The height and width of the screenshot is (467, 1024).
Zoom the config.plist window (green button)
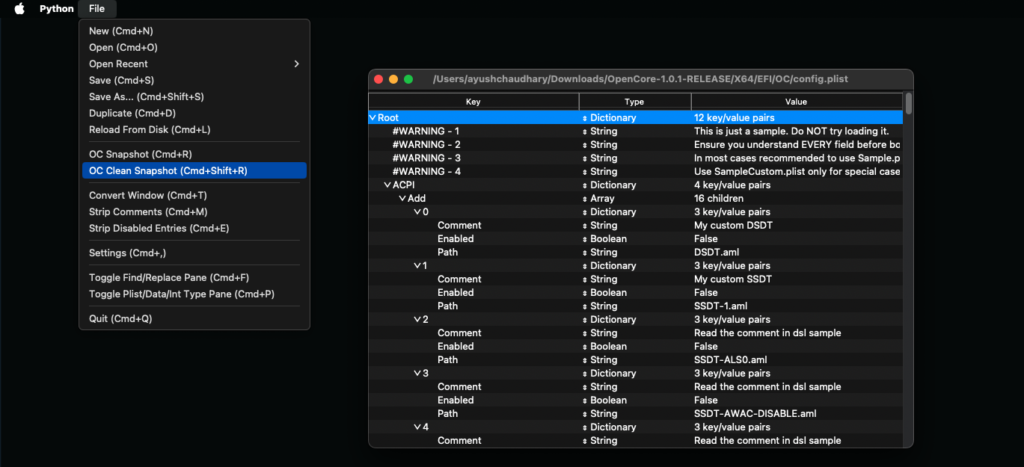tap(408, 80)
